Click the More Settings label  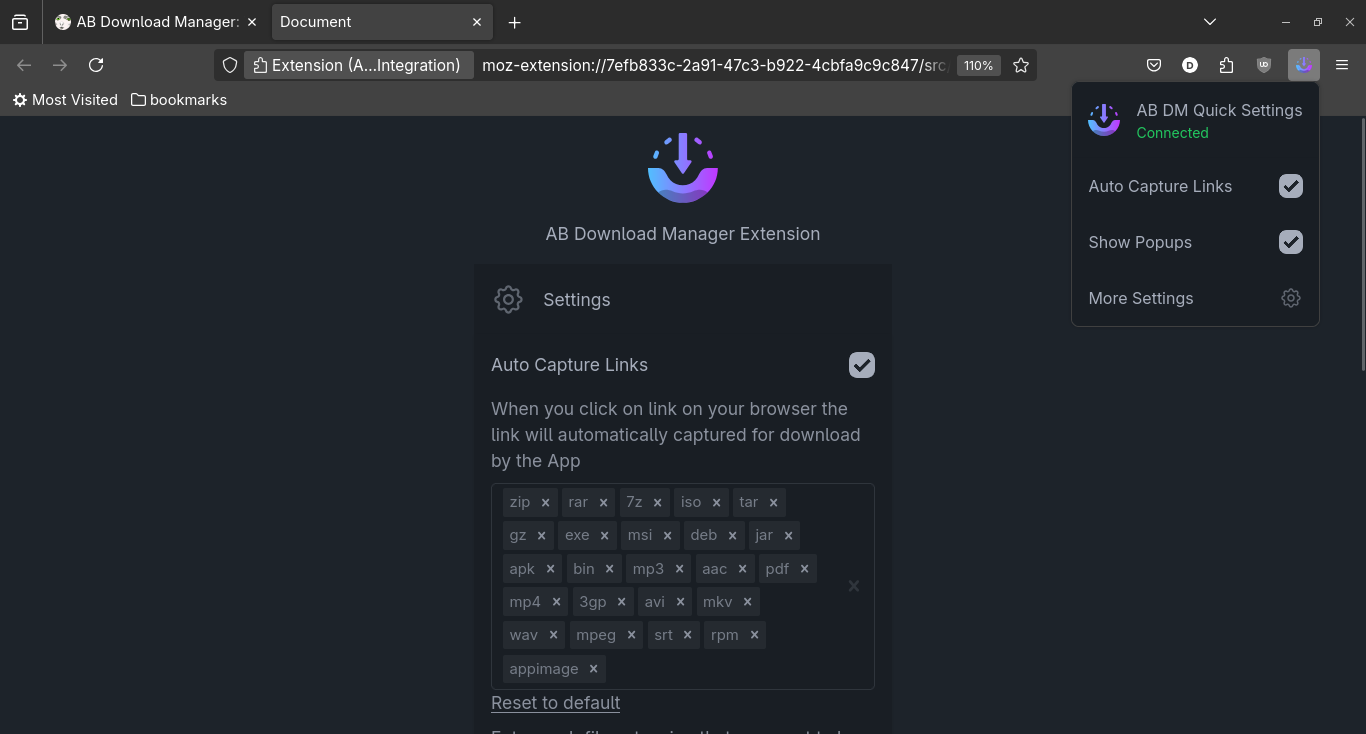tap(1141, 298)
